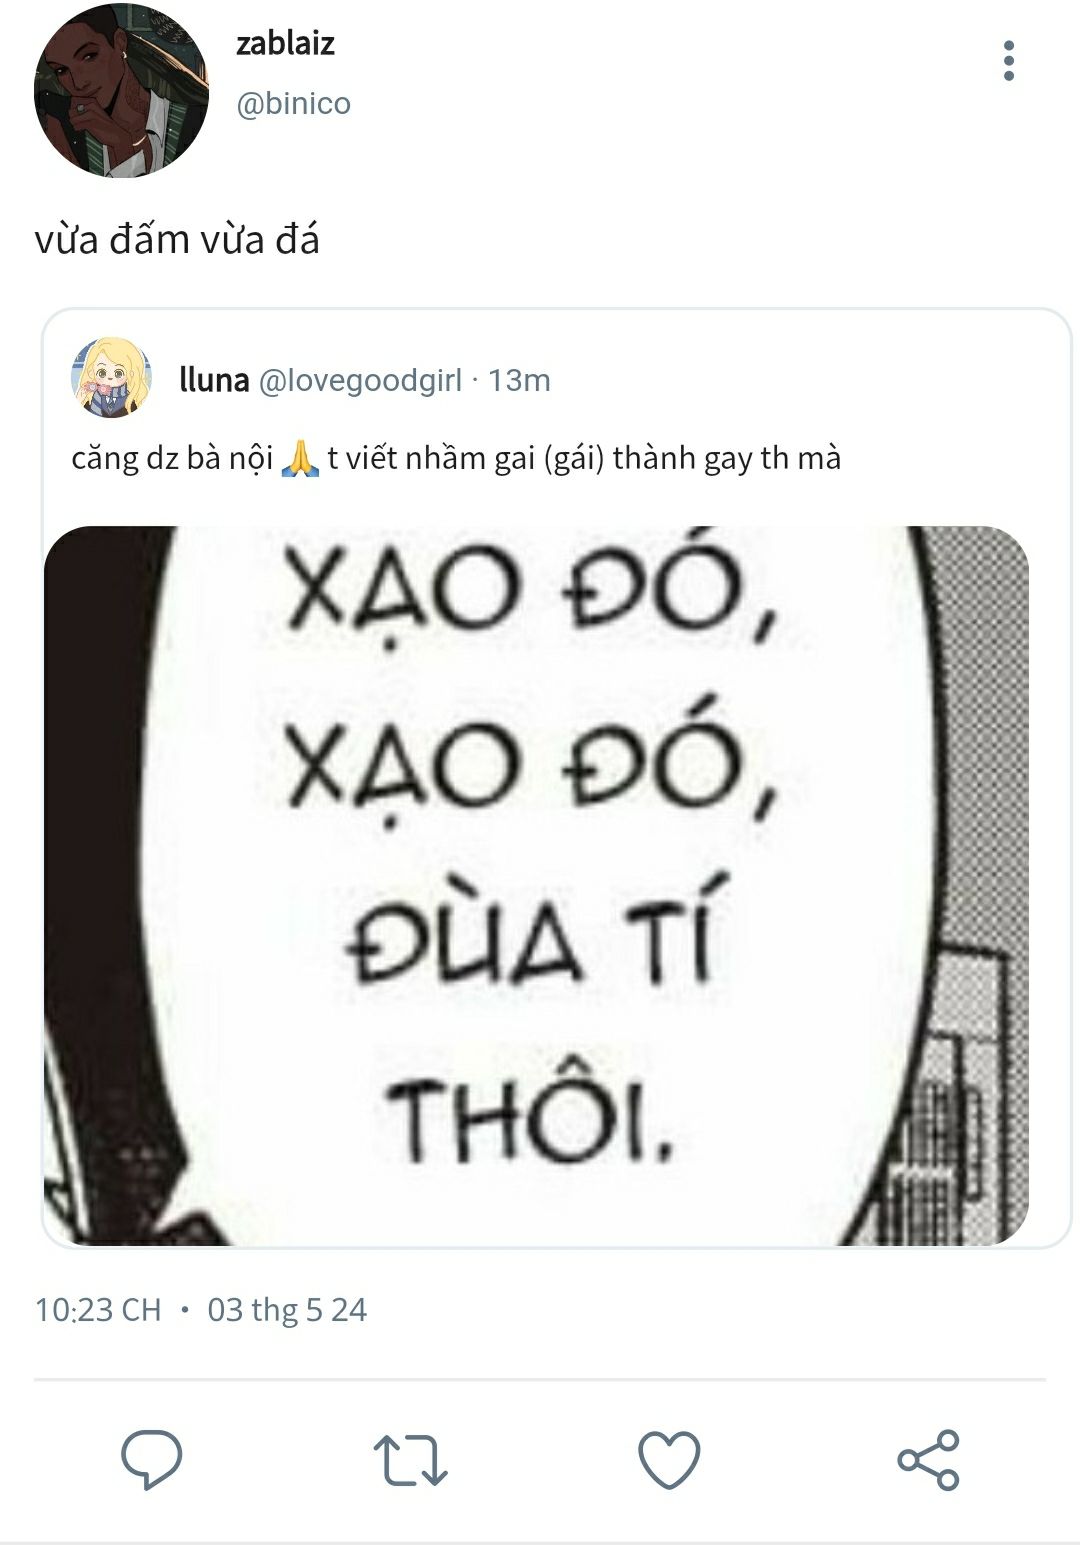Click the 13m timestamp on quoted tweet
1080x1545 pixels.
pos(519,380)
